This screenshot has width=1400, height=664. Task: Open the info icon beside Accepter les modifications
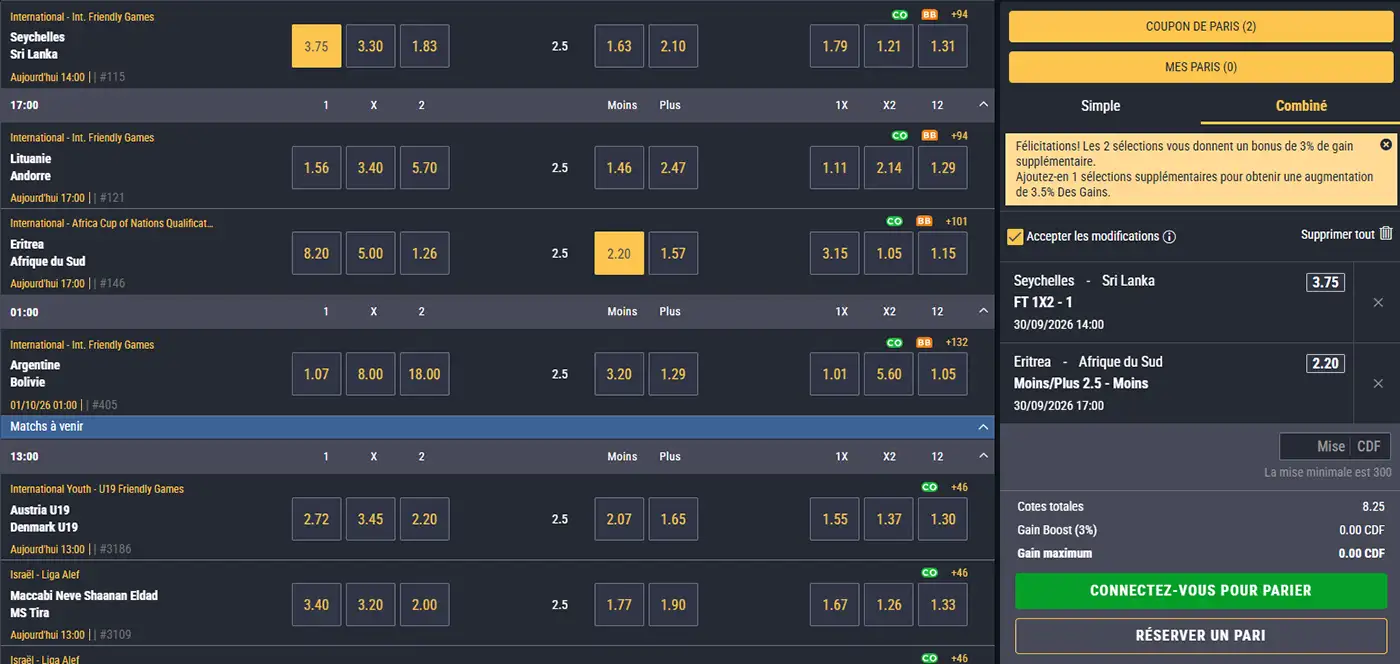pos(1169,237)
